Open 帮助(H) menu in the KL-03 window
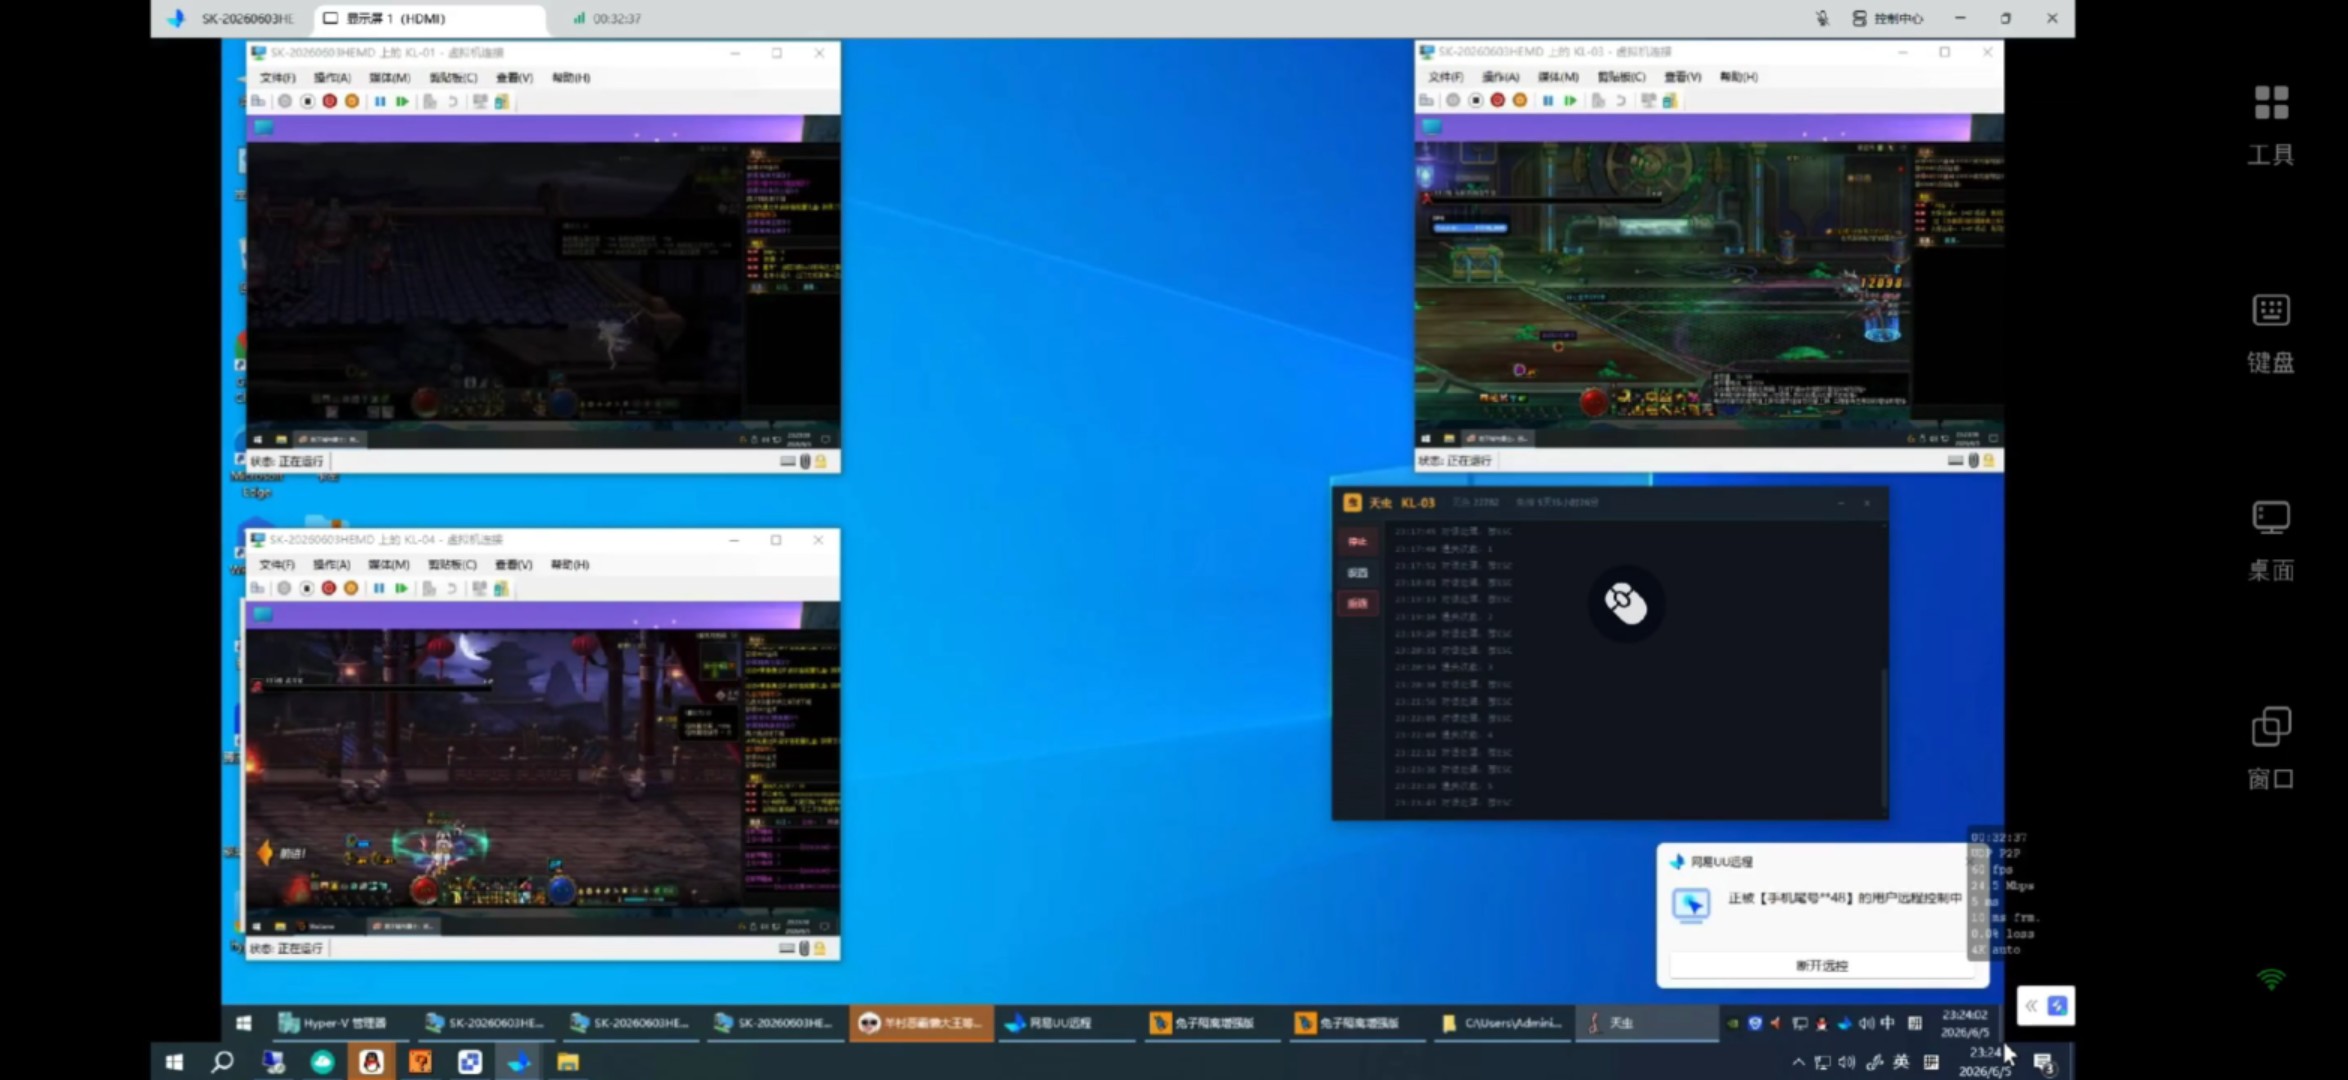The width and height of the screenshot is (2348, 1080). click(1738, 76)
